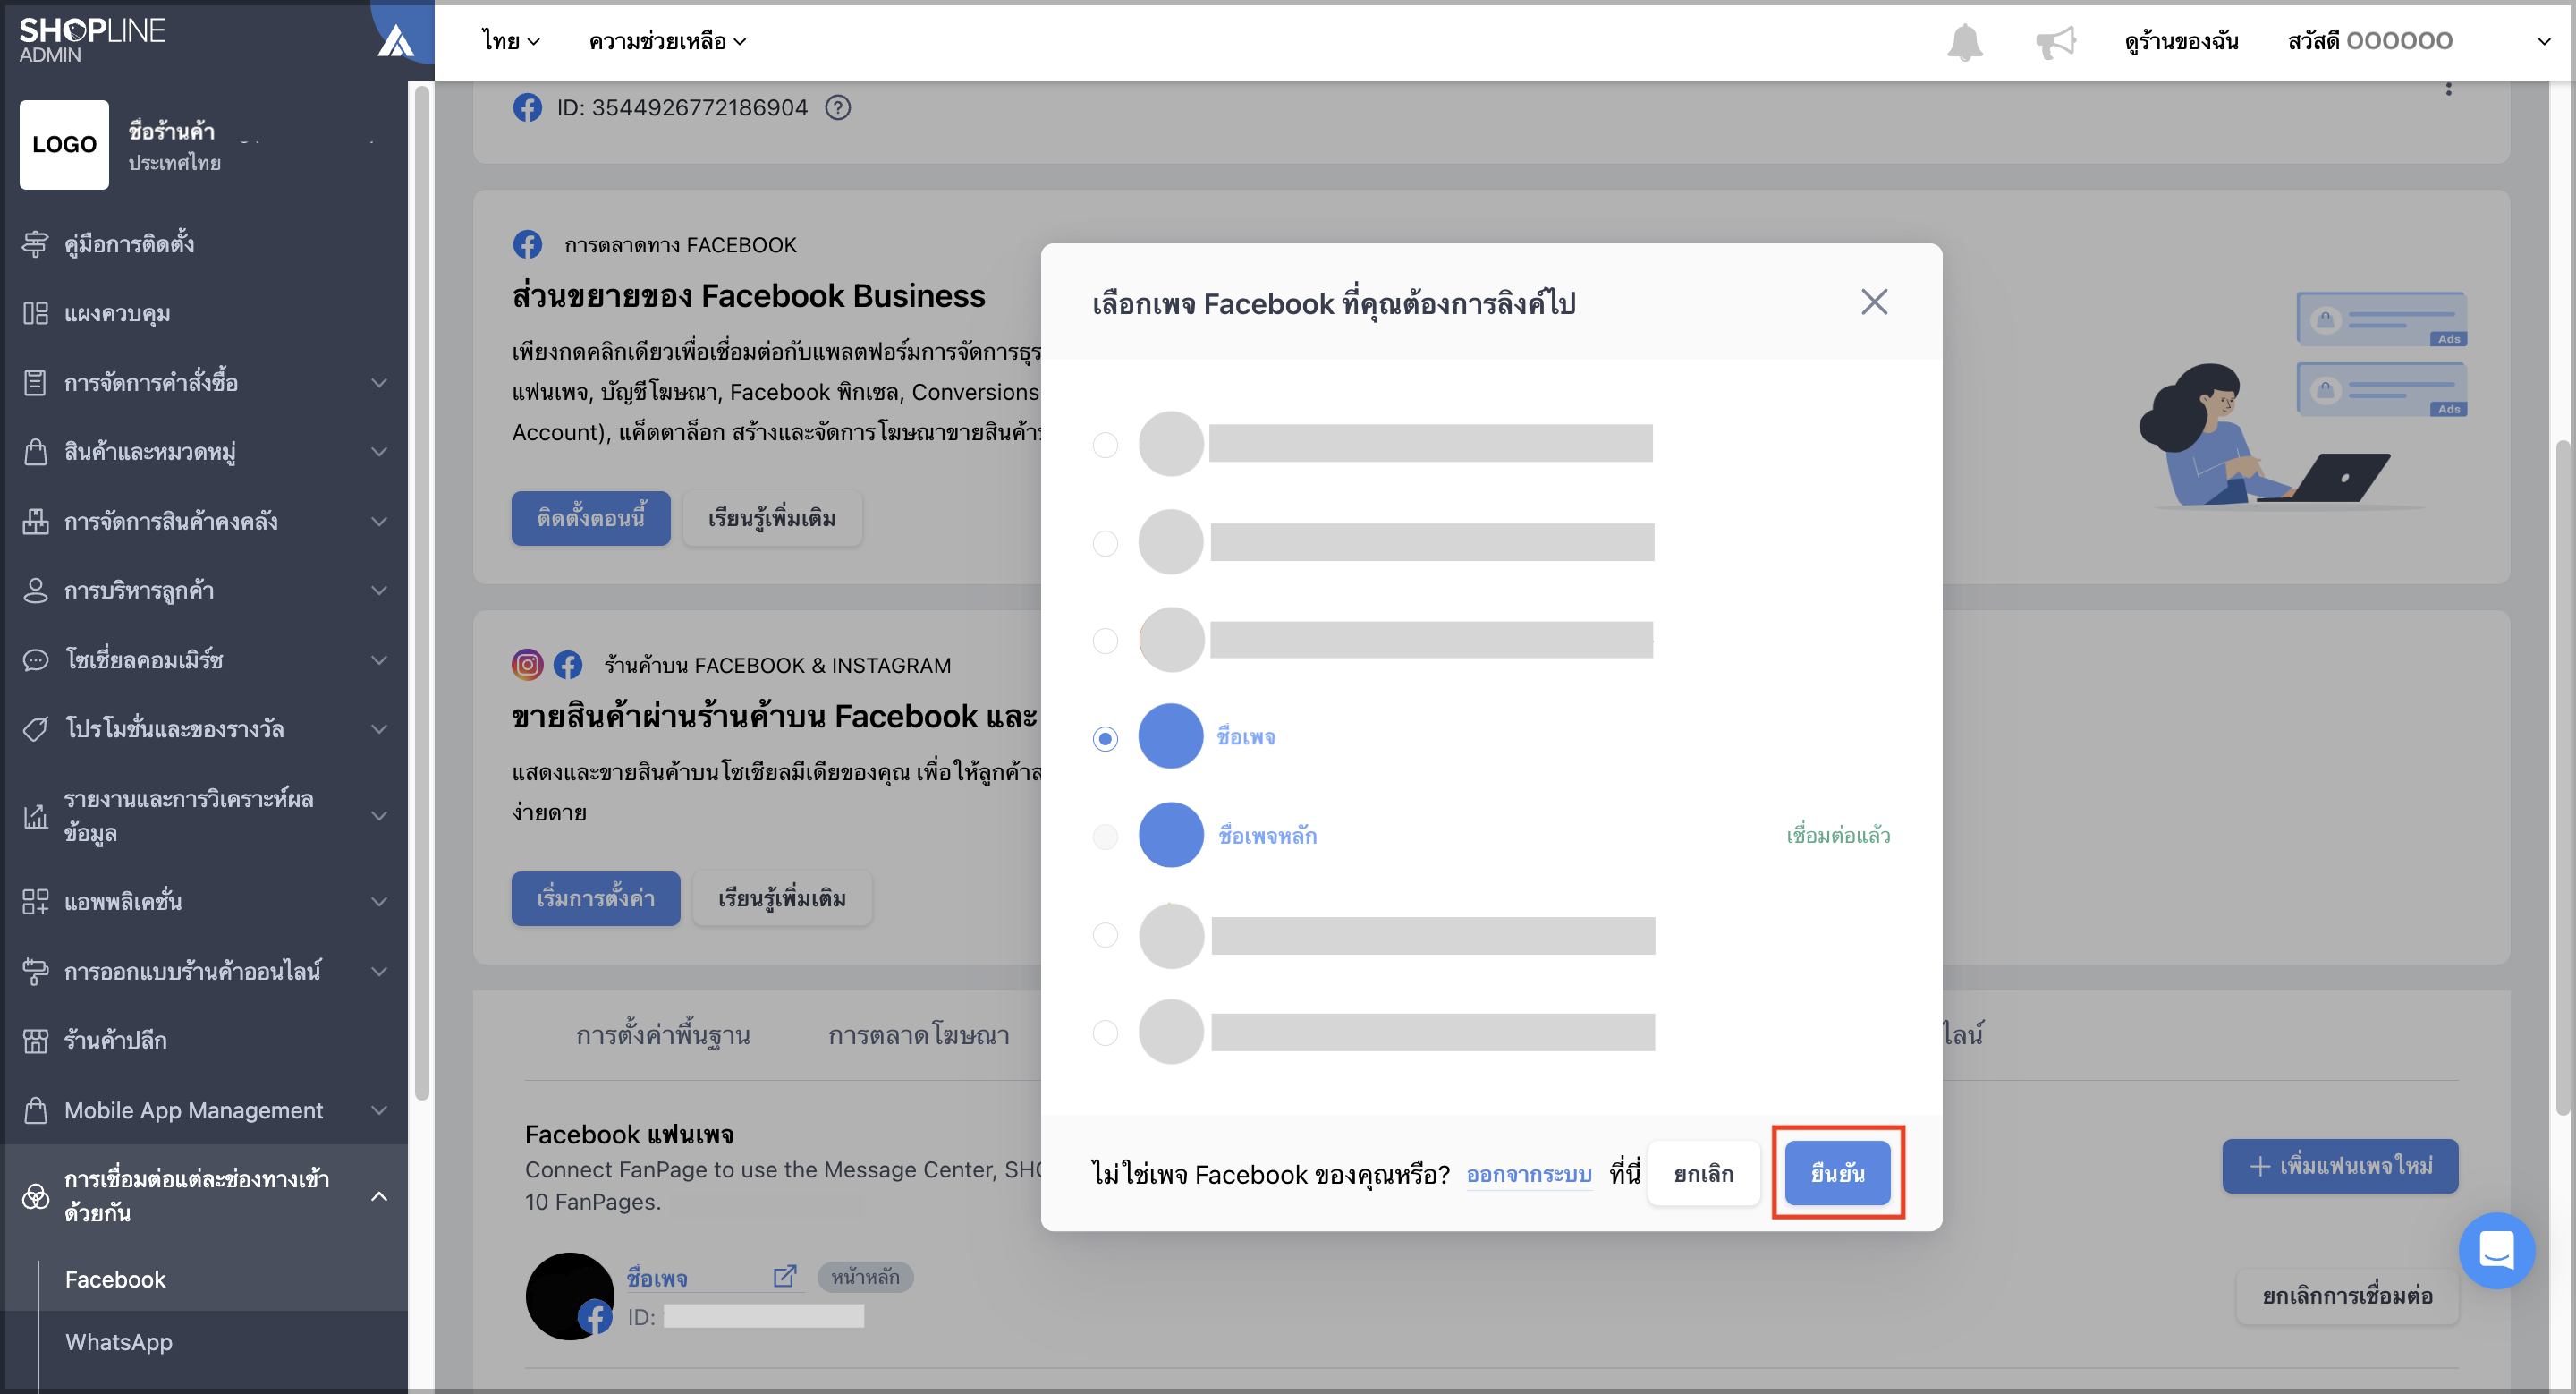
Task: Select the sixth page radio button
Action: (1105, 934)
